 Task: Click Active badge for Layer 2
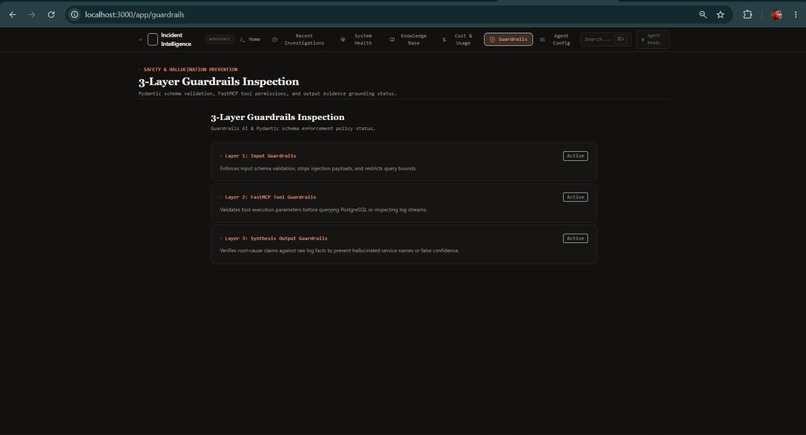click(x=575, y=197)
